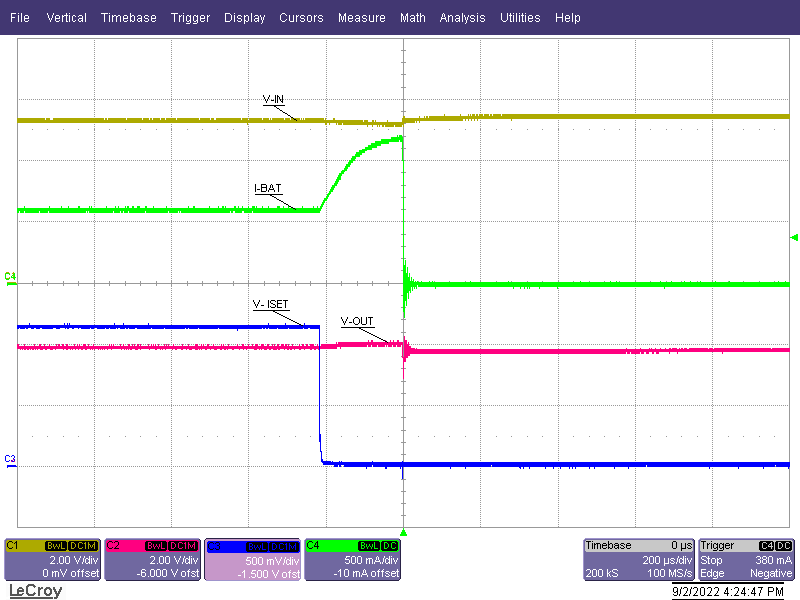
Task: Click the V-ISET trace label
Action: pos(270,305)
